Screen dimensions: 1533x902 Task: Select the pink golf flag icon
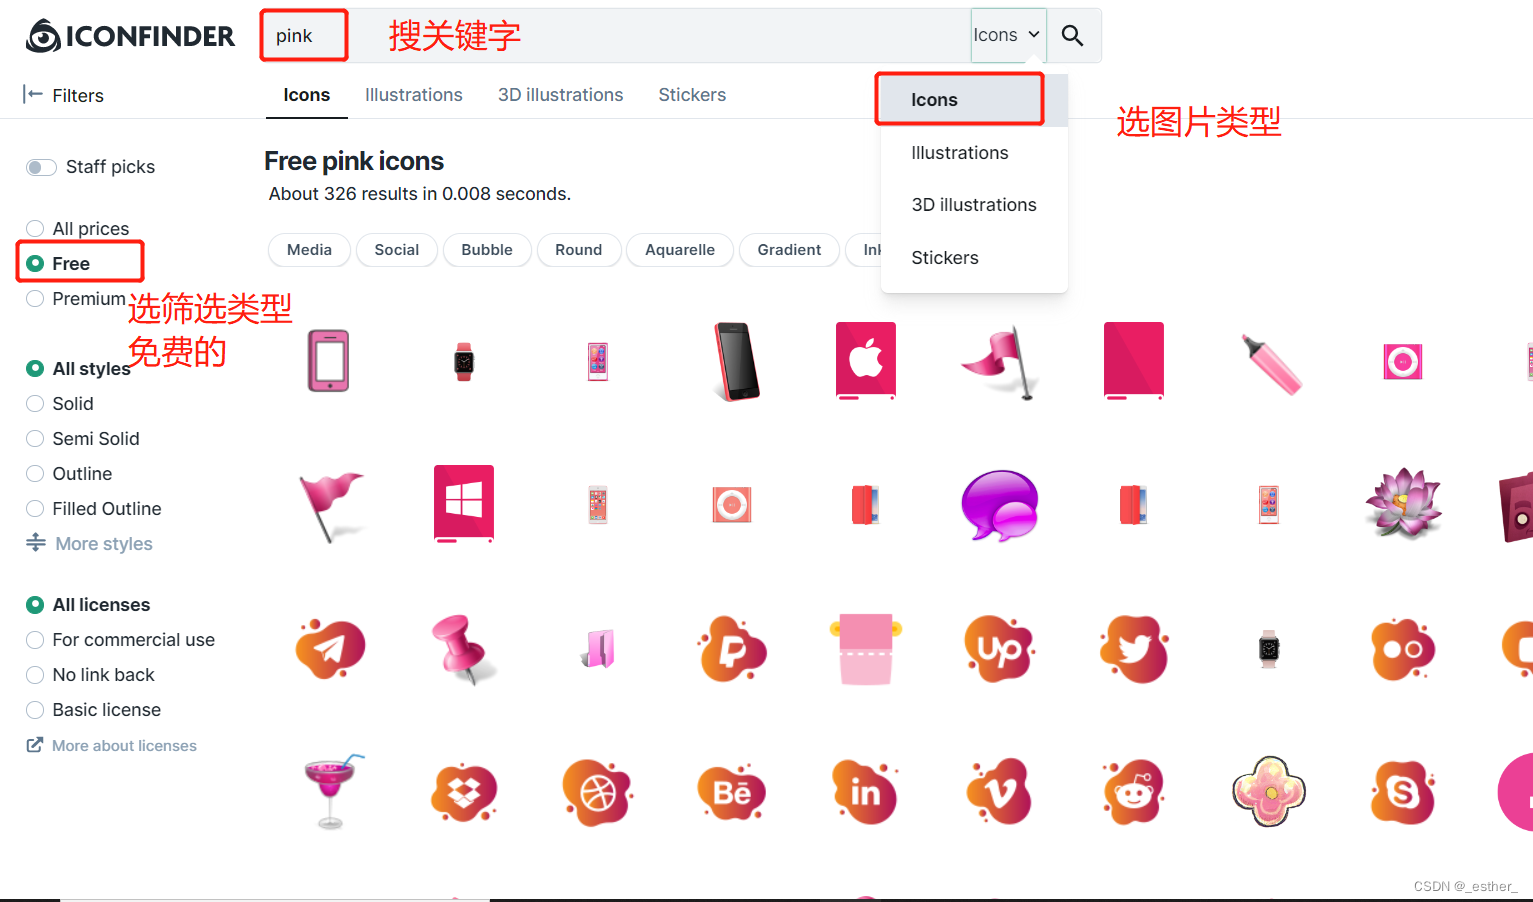(1000, 361)
